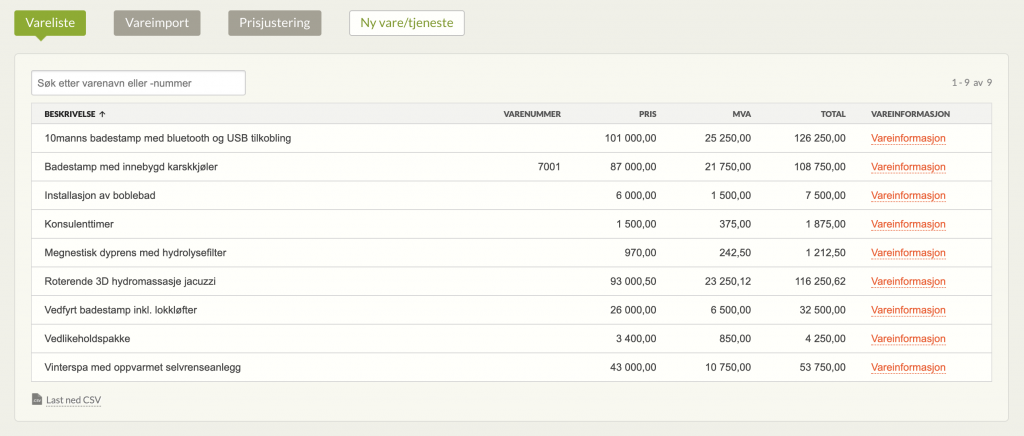Screen dimensions: 1024x436
Task: Open Vareinformasjon for Konsulenttimer
Action: [908, 225]
